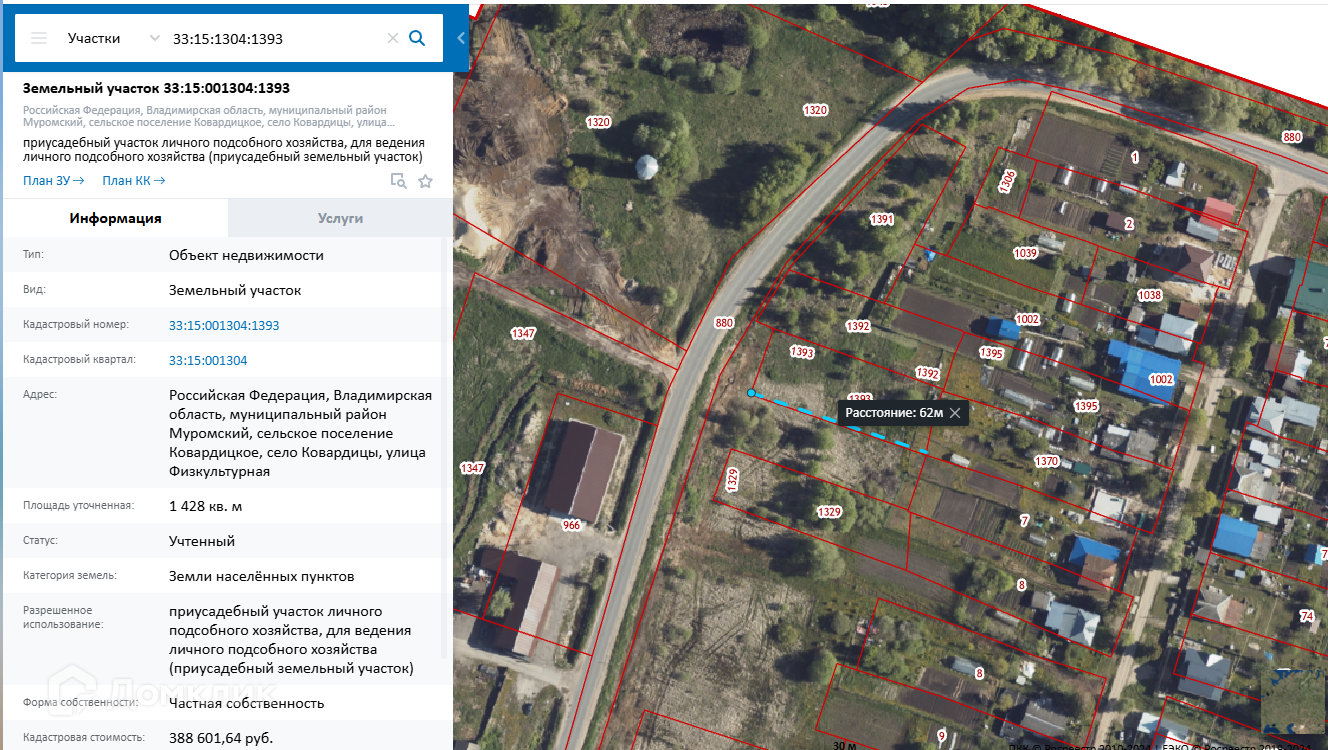
Task: Add parcel to favorites with star icon
Action: pyautogui.click(x=425, y=181)
